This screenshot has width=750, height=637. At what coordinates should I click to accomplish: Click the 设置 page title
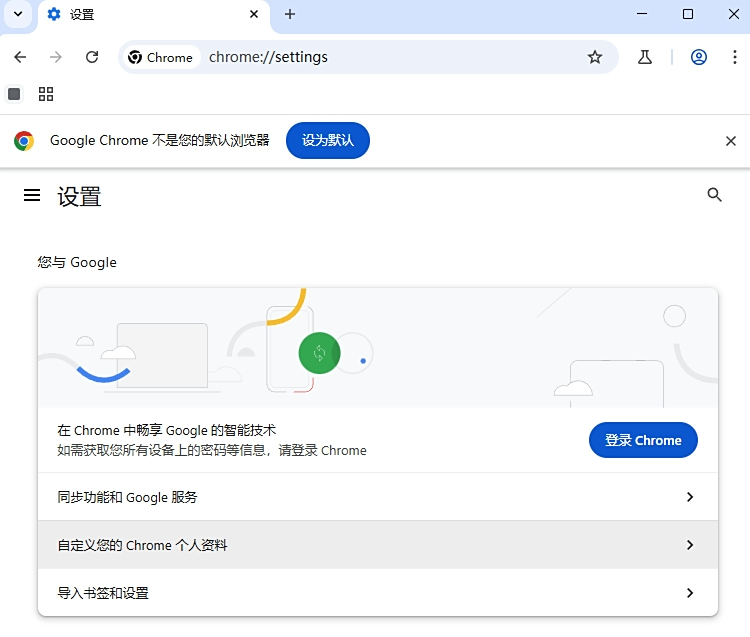pyautogui.click(x=79, y=197)
